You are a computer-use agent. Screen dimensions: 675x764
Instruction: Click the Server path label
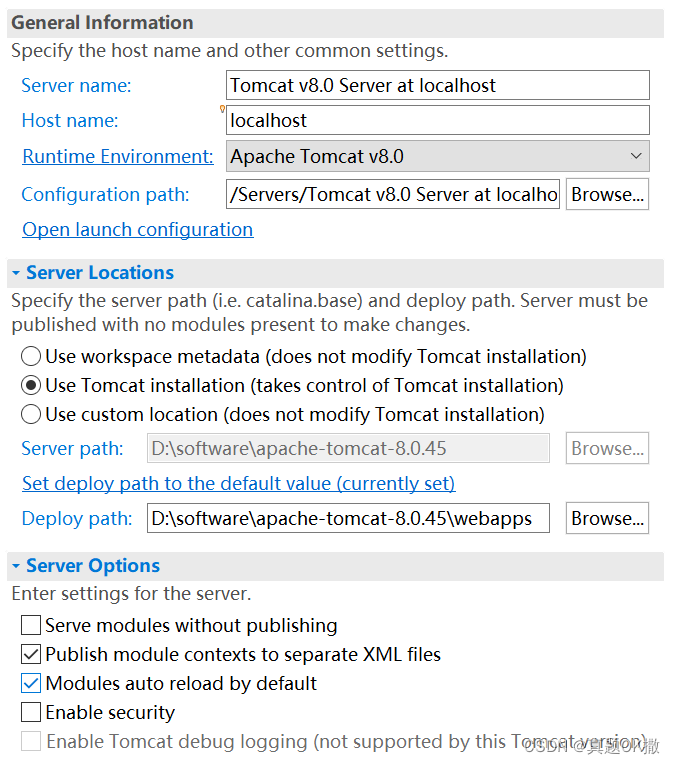(x=73, y=448)
